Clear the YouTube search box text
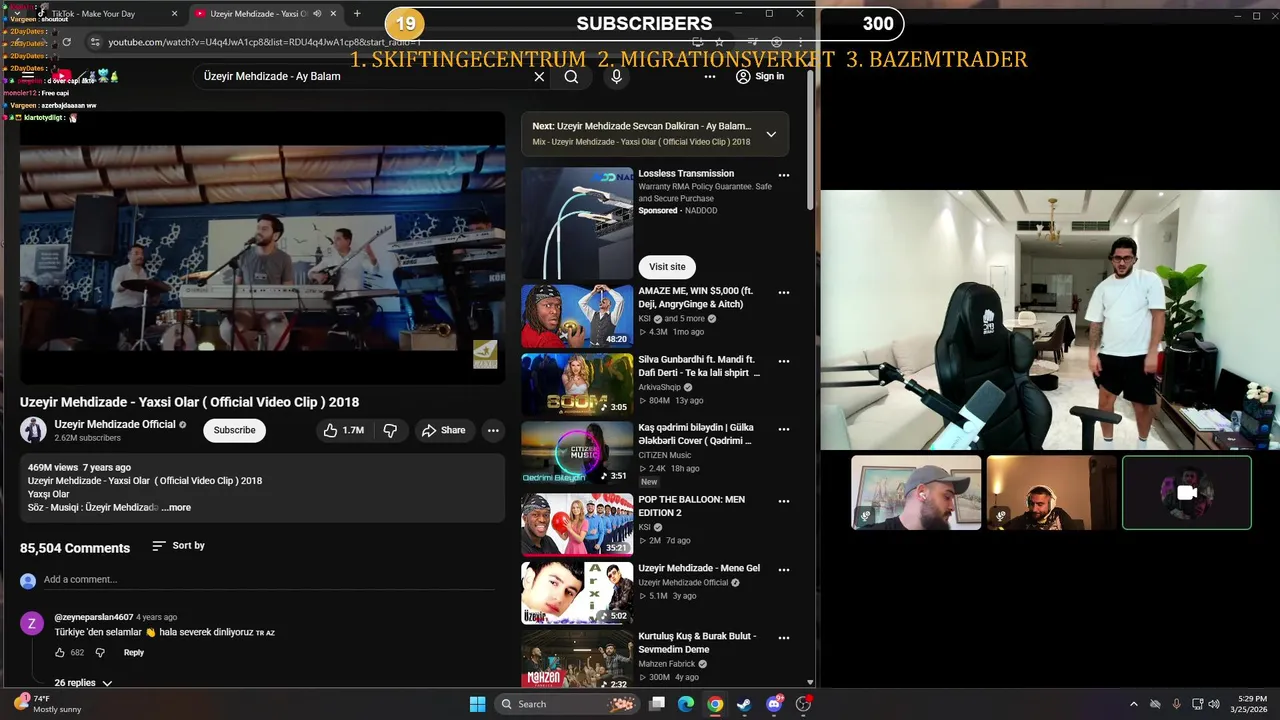This screenshot has width=1280, height=720. [x=539, y=77]
